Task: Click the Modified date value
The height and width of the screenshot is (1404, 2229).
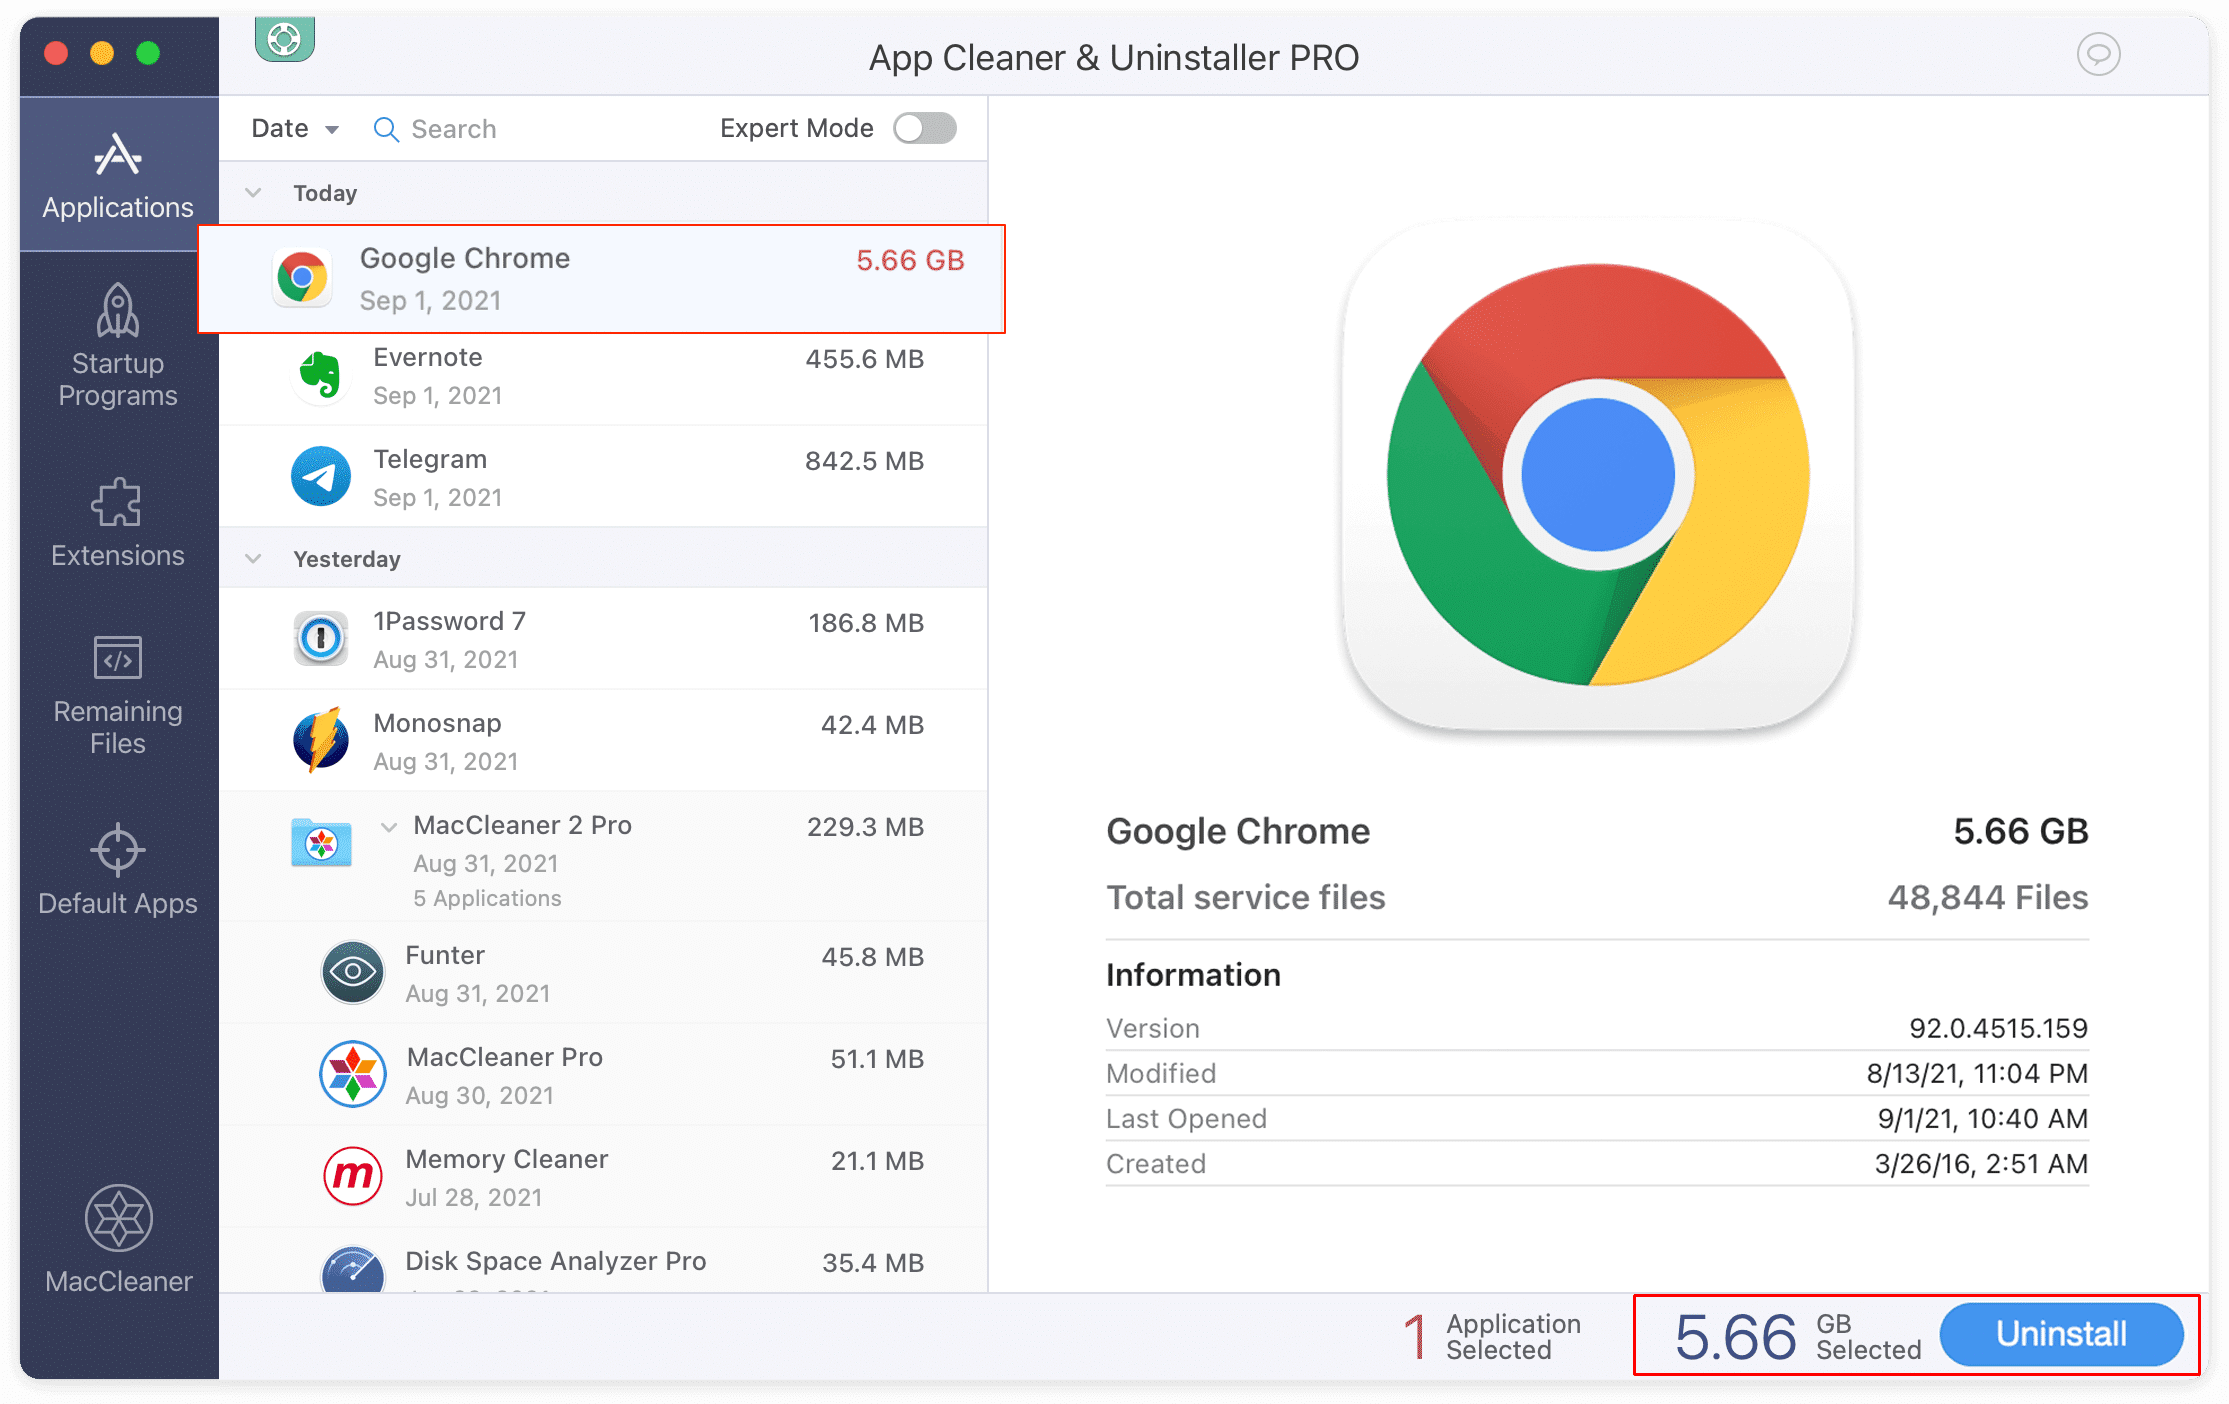Action: coord(1977,1073)
